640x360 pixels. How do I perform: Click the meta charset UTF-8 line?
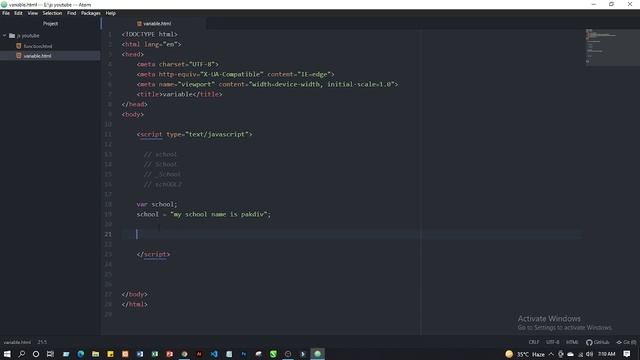click(178, 64)
